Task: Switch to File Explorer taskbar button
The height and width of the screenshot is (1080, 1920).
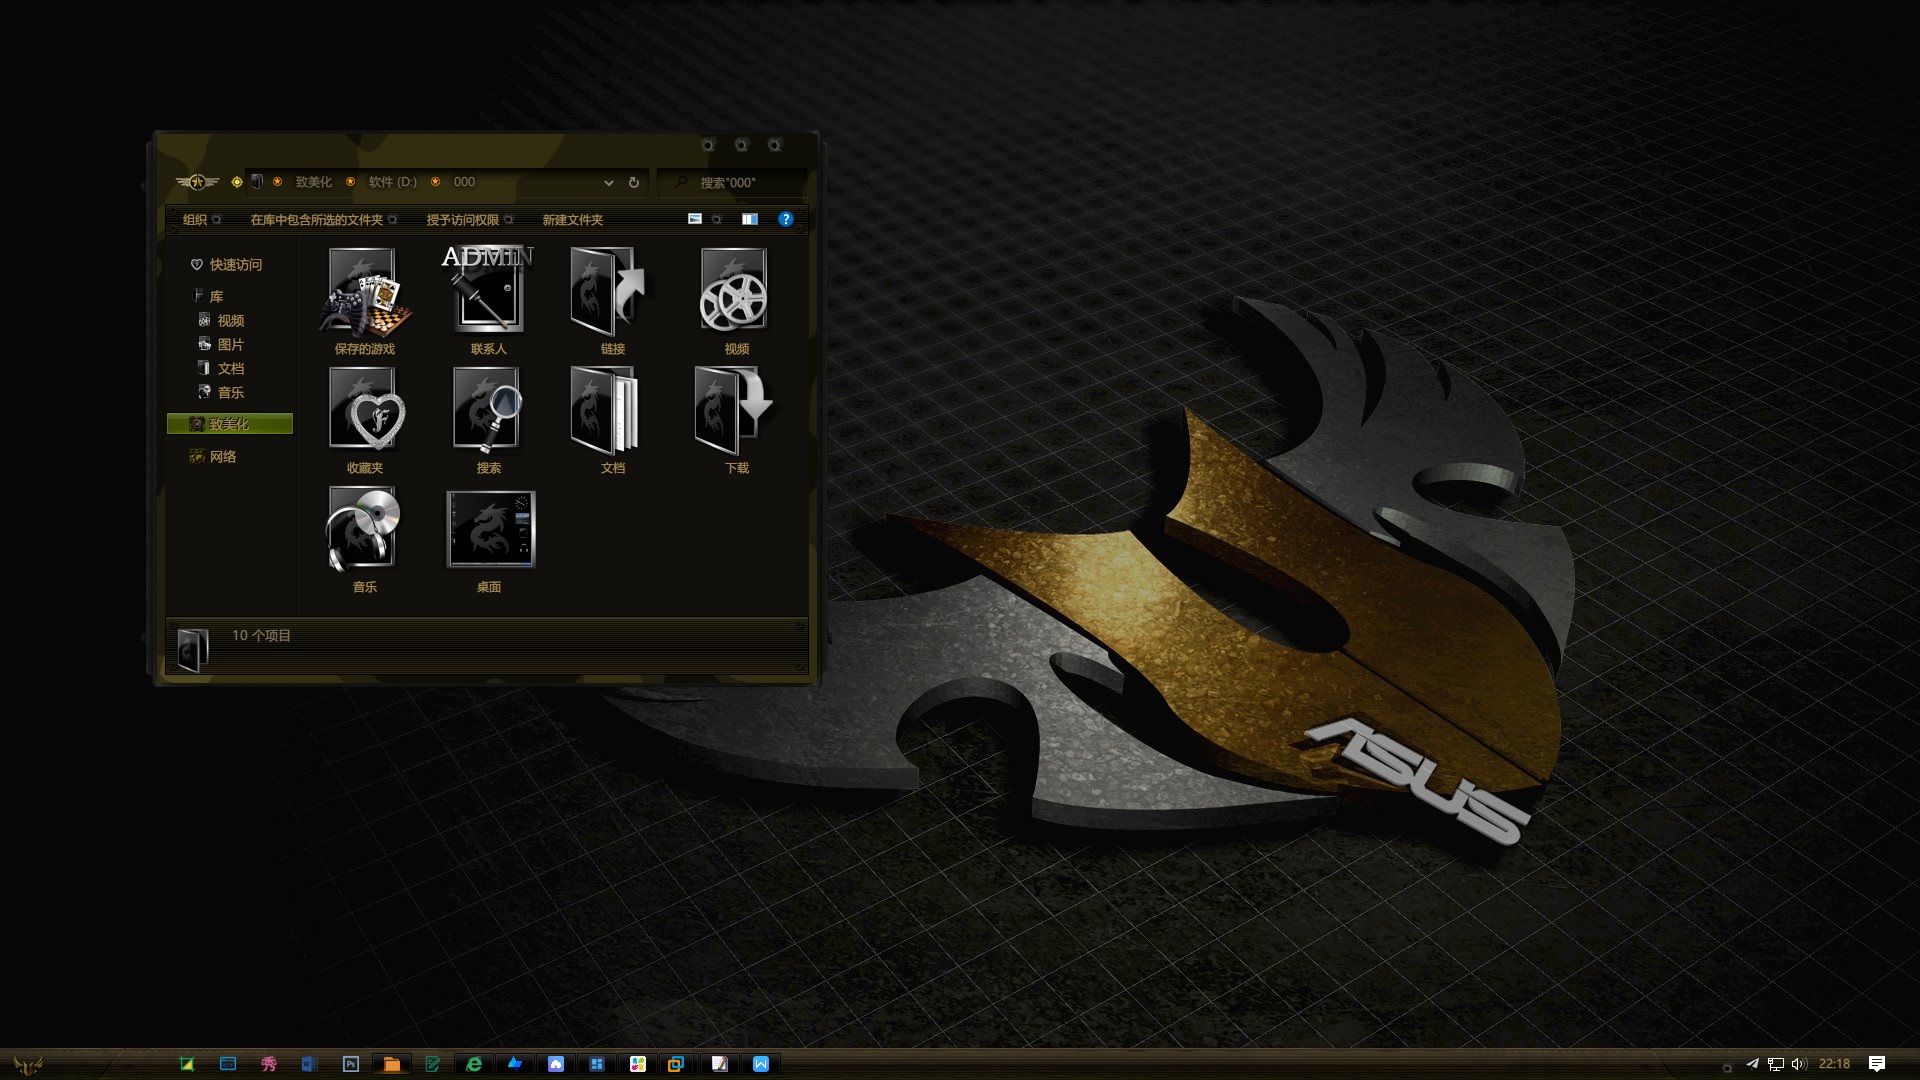Action: click(x=392, y=1064)
